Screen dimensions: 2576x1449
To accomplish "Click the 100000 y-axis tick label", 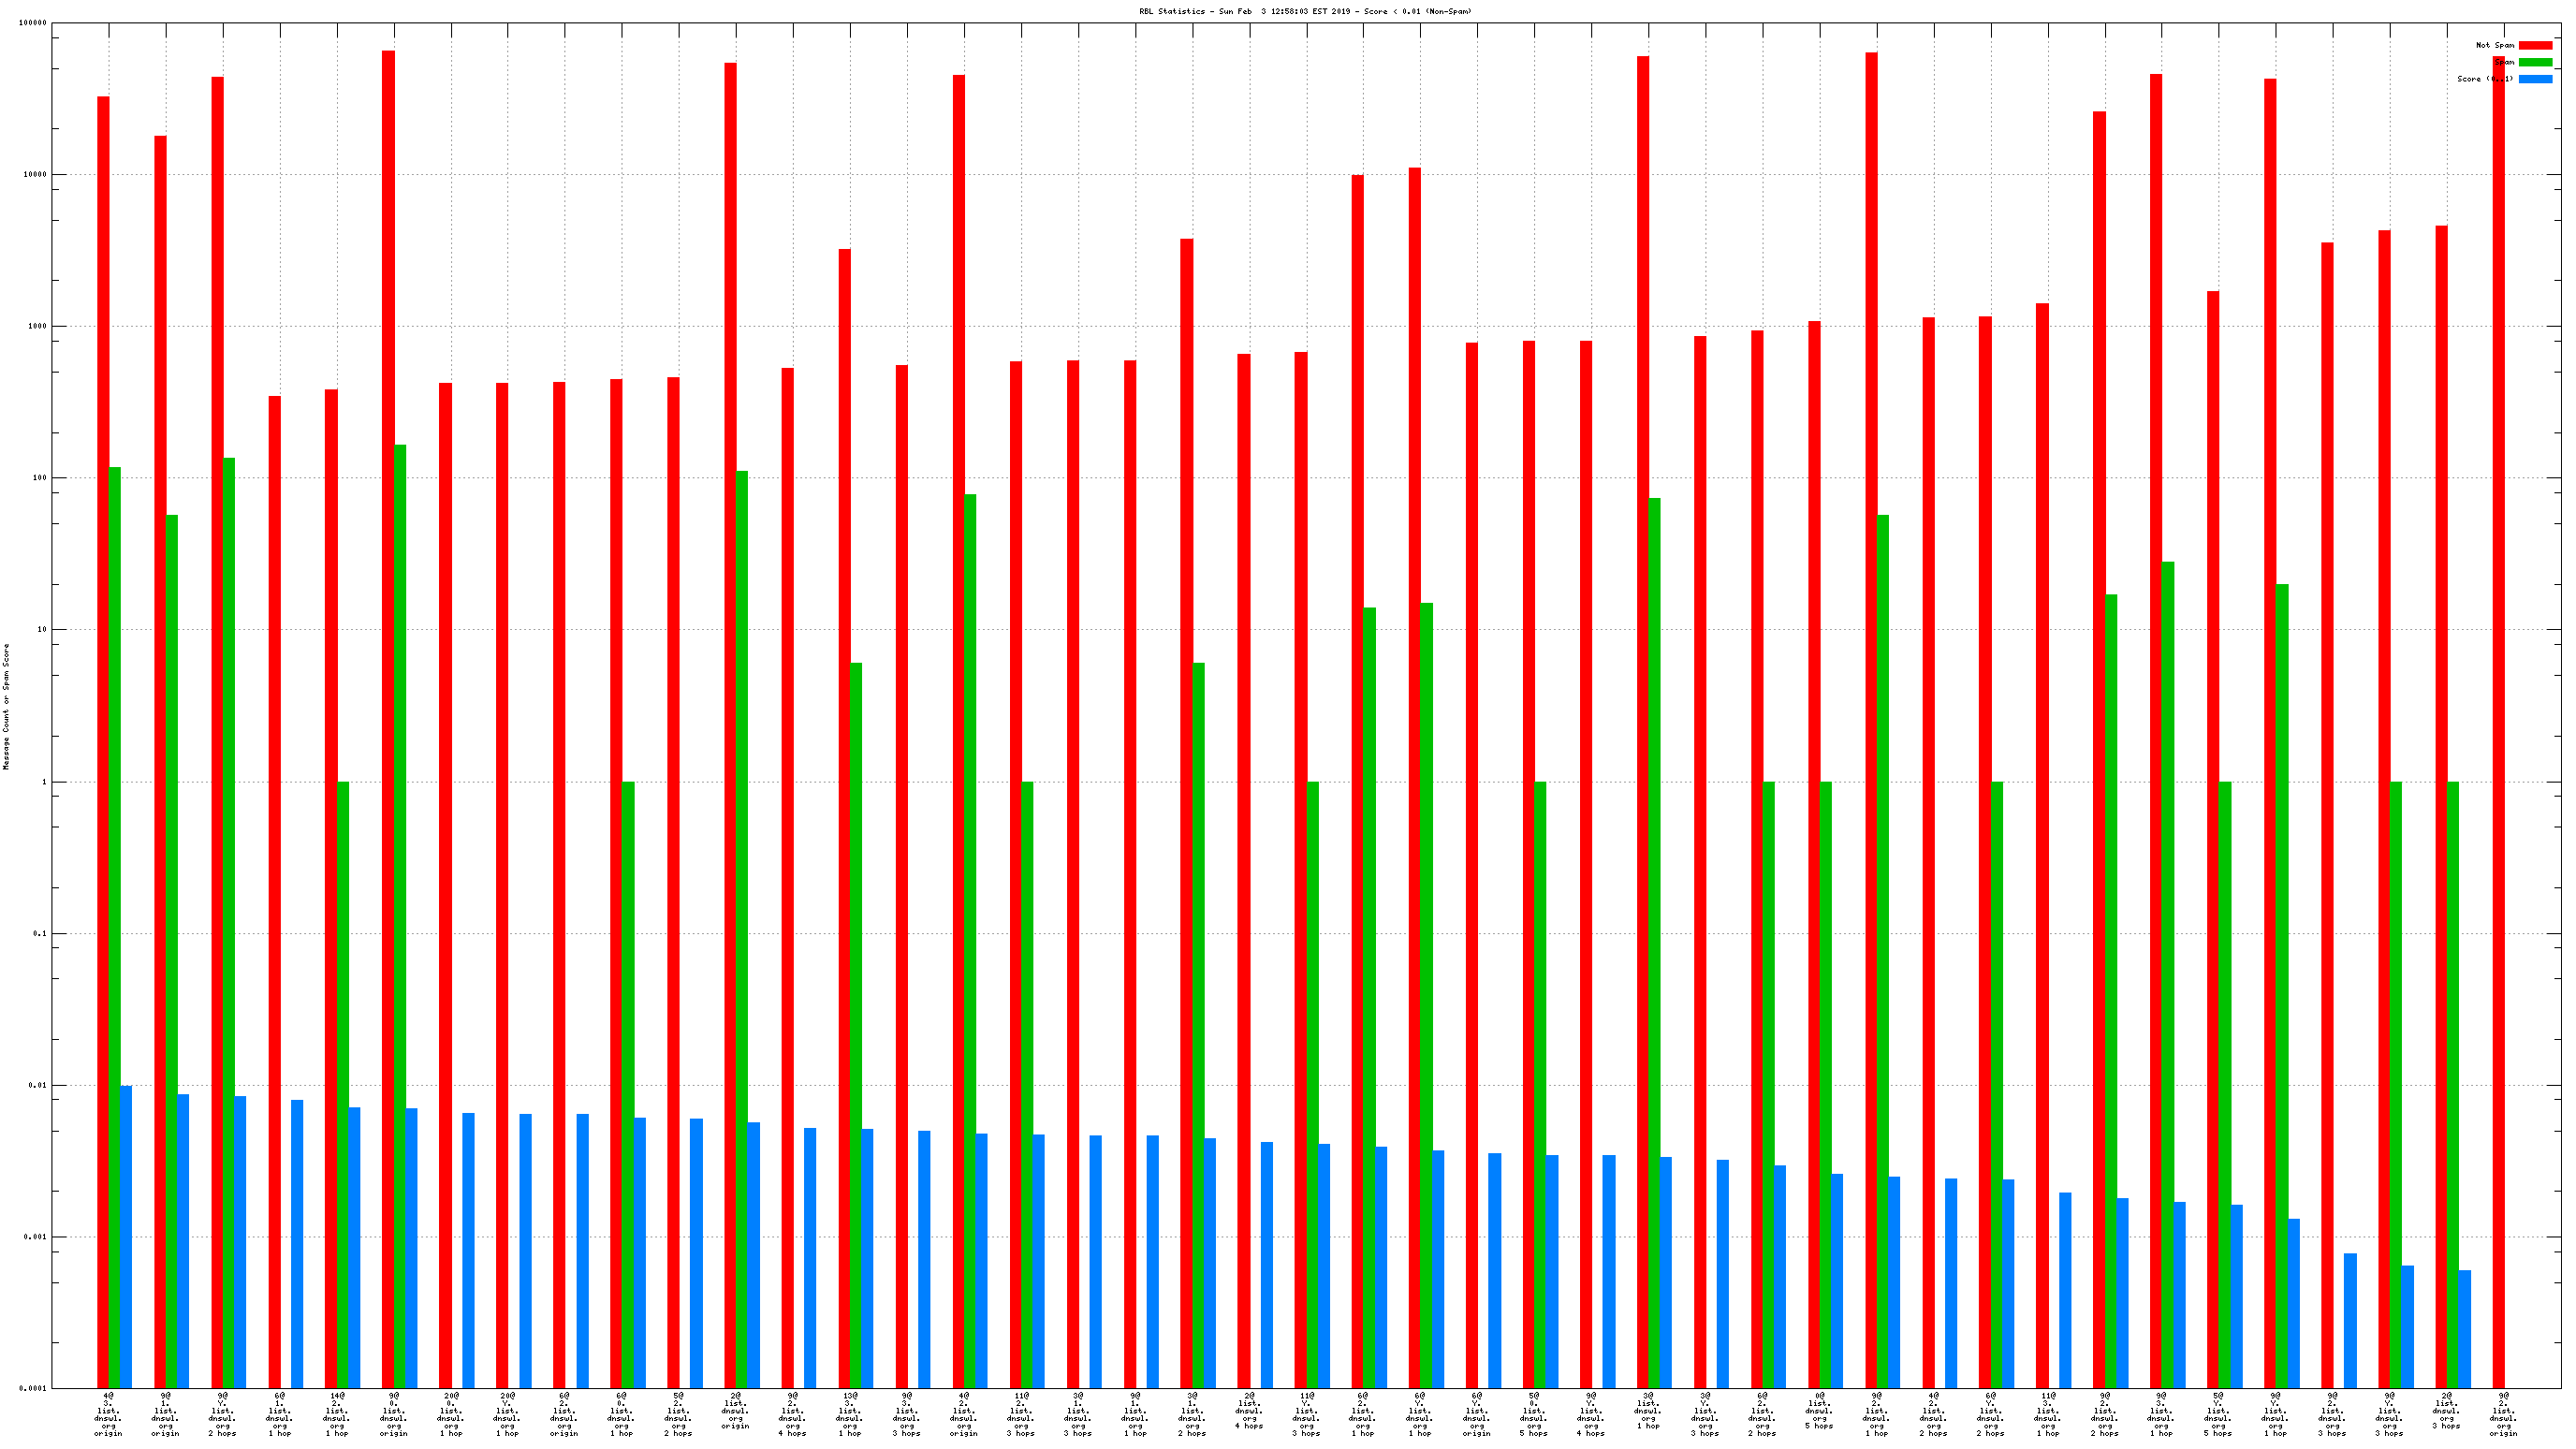I will [x=33, y=23].
